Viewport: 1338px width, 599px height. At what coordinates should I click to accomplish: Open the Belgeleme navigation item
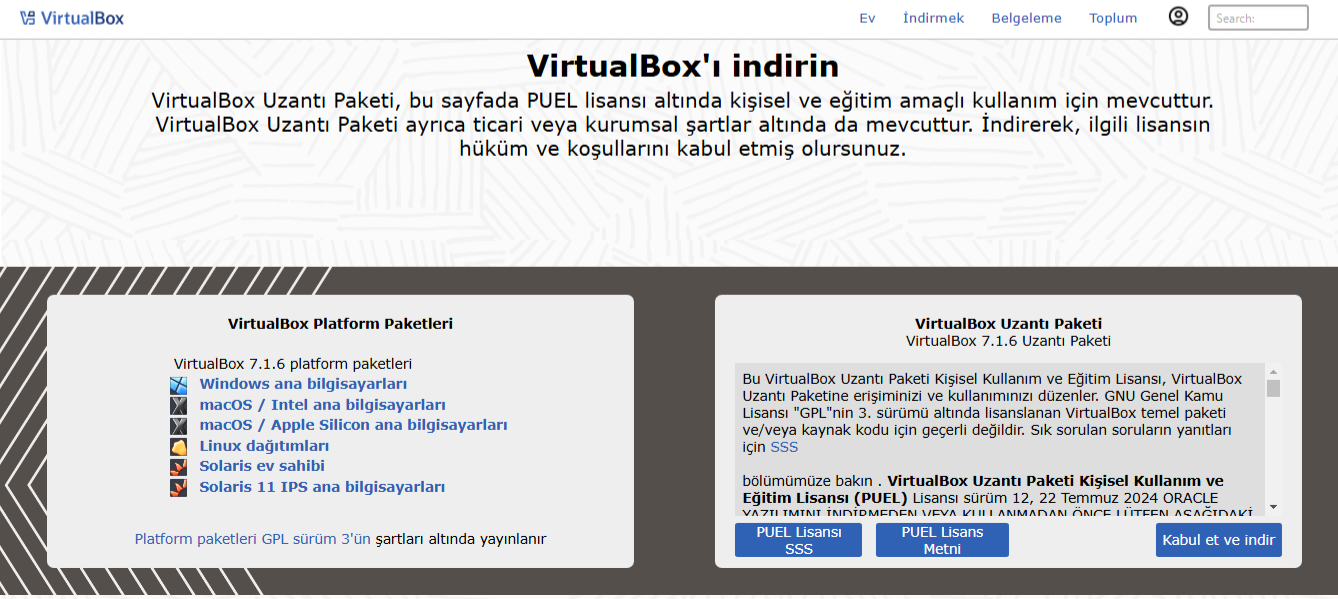[1026, 18]
